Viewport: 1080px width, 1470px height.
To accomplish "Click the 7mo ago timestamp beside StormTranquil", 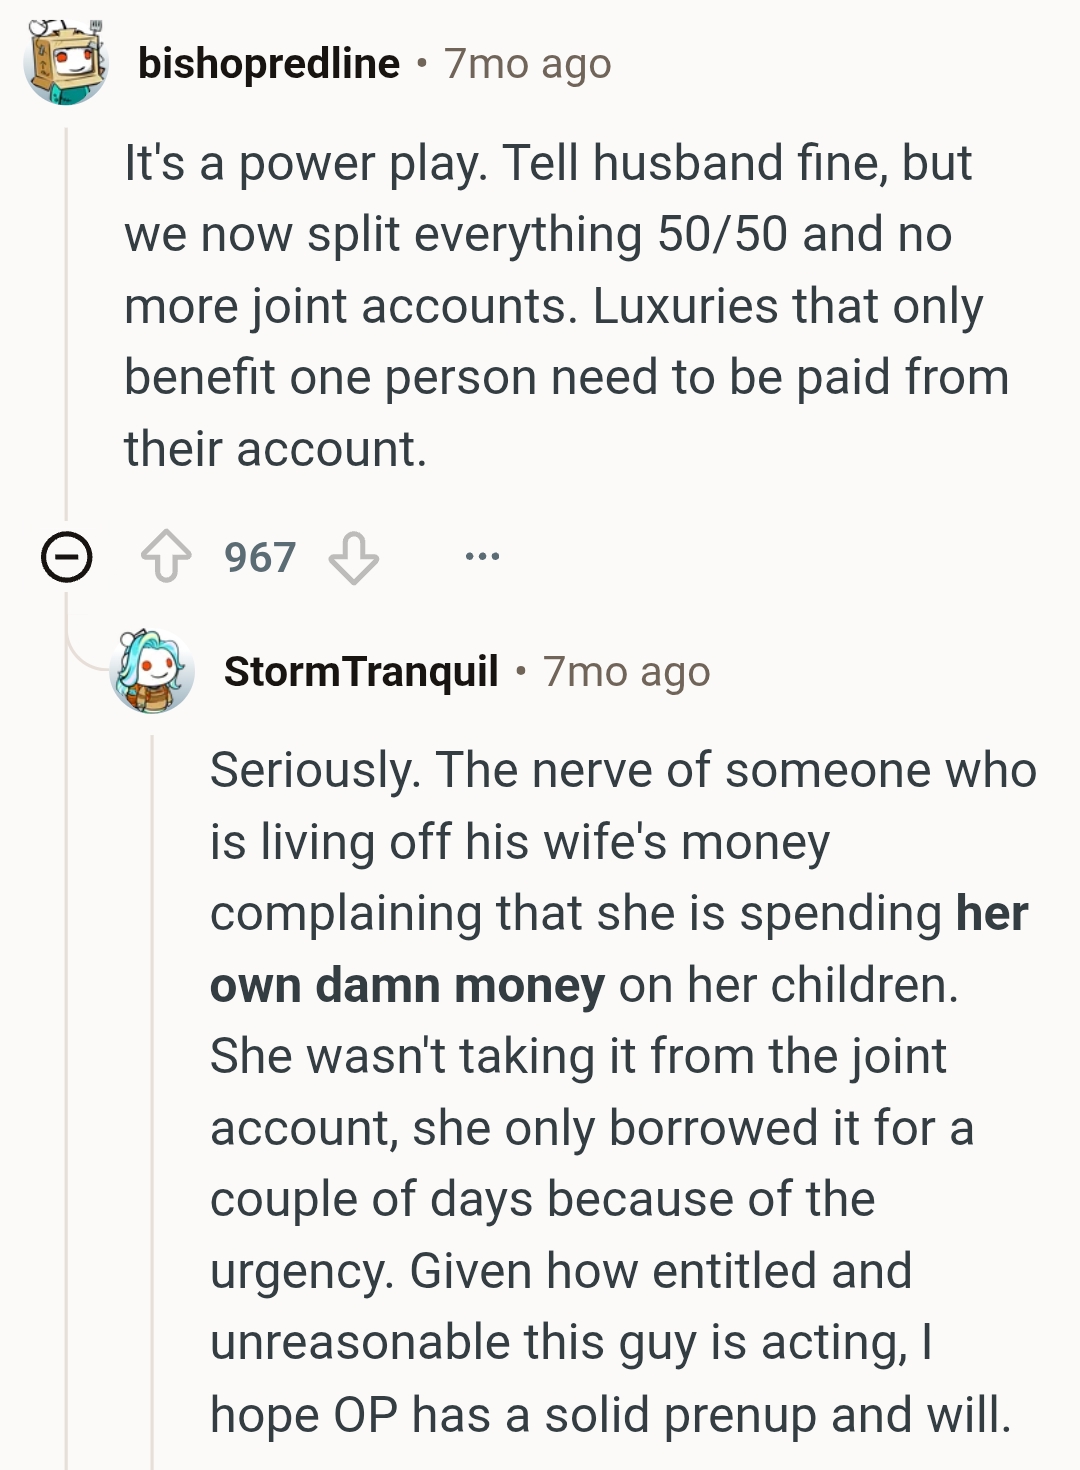I will (626, 672).
